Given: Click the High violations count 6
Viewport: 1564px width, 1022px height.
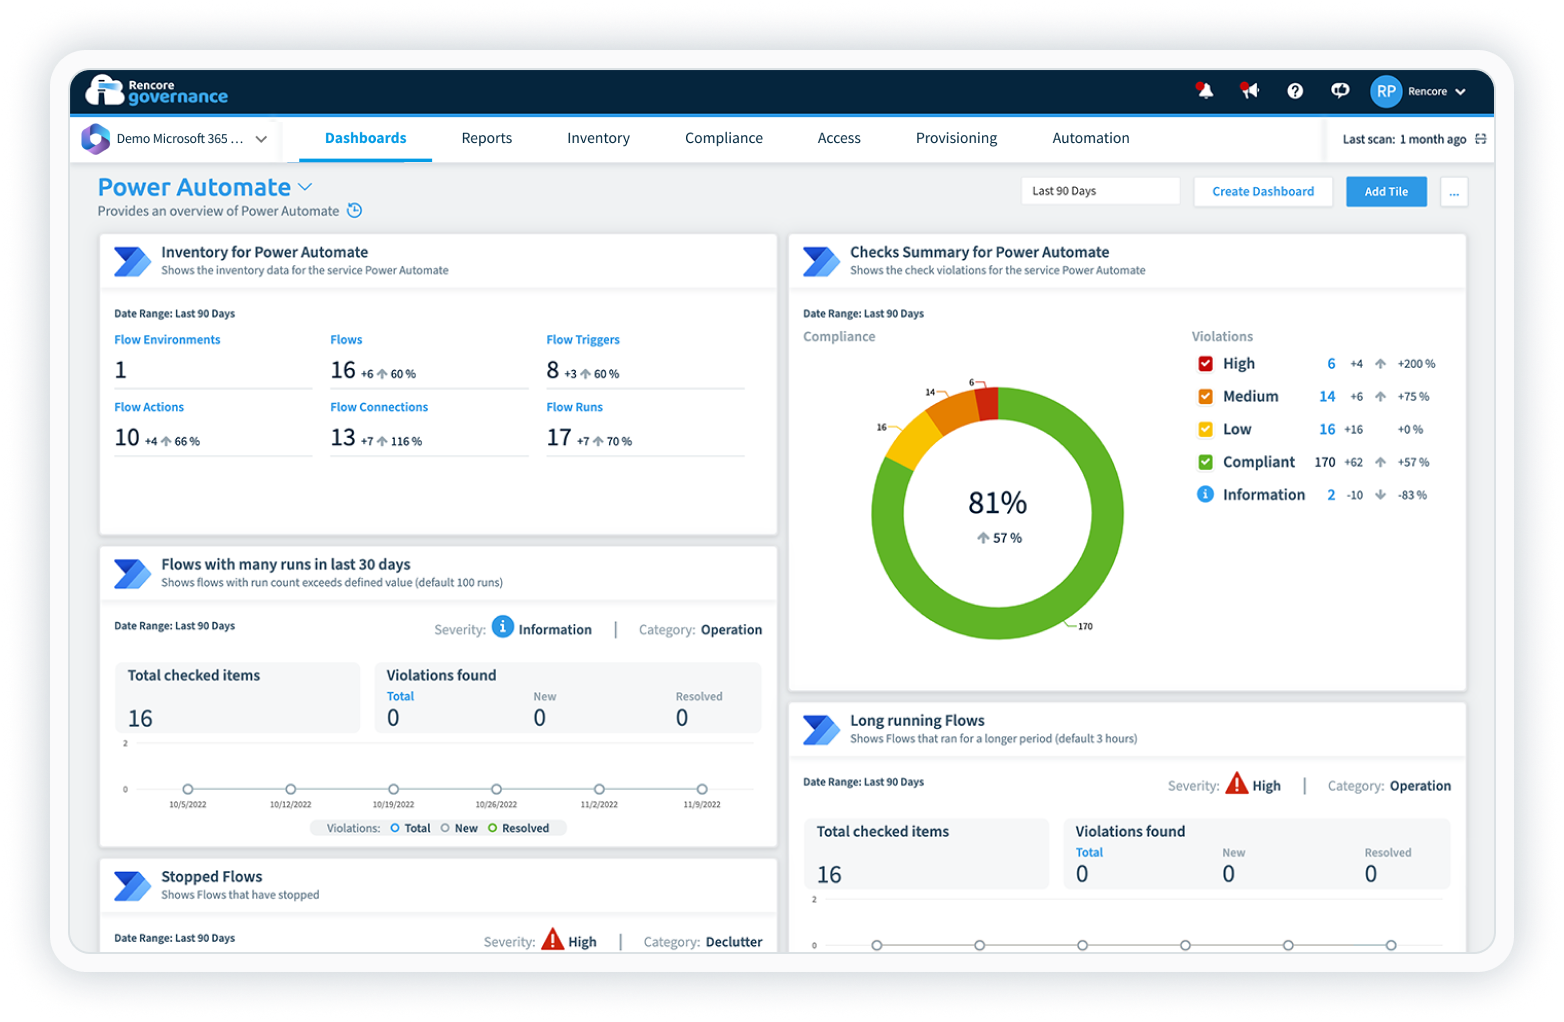Looking at the screenshot, I should pyautogui.click(x=1331, y=364).
